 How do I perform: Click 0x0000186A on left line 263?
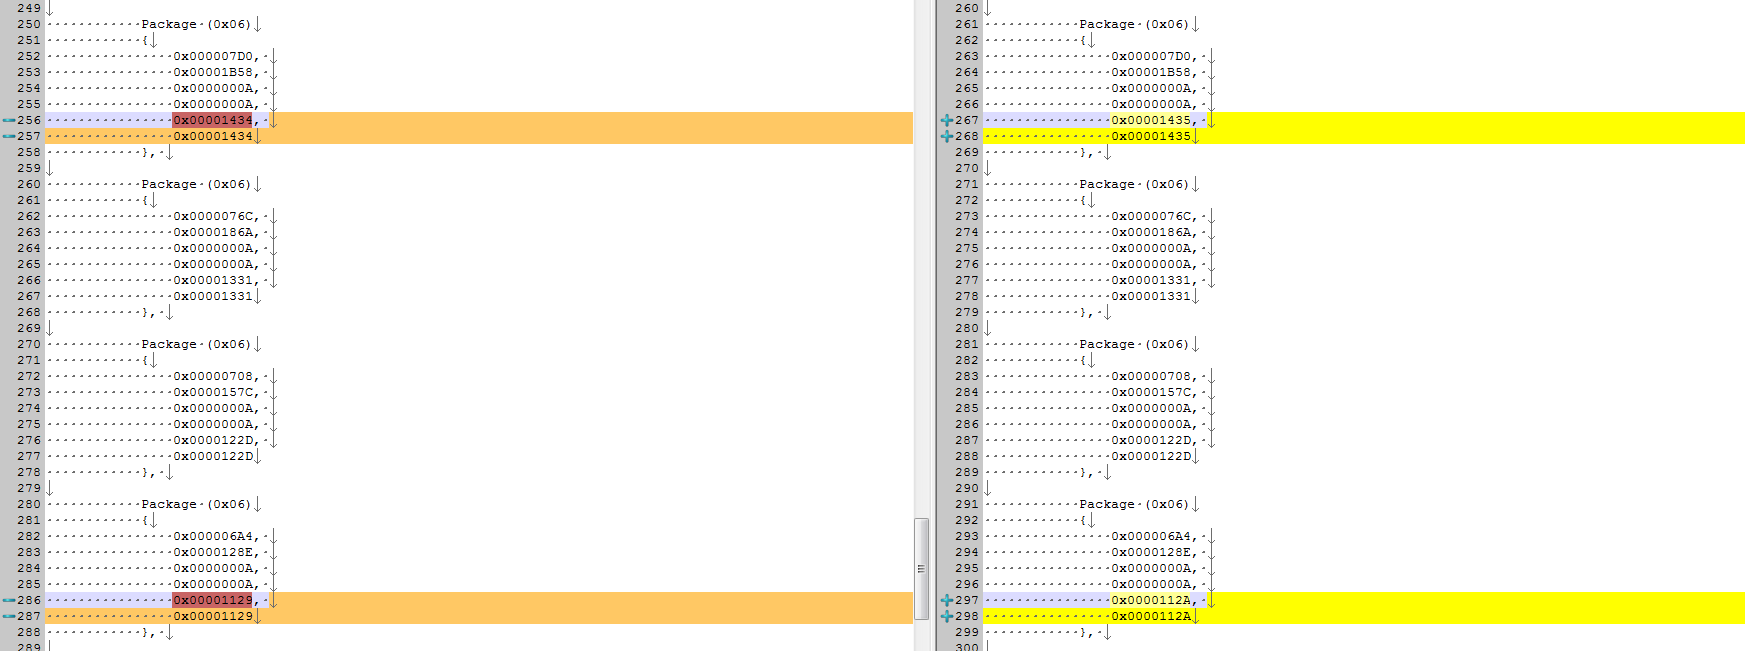(213, 232)
